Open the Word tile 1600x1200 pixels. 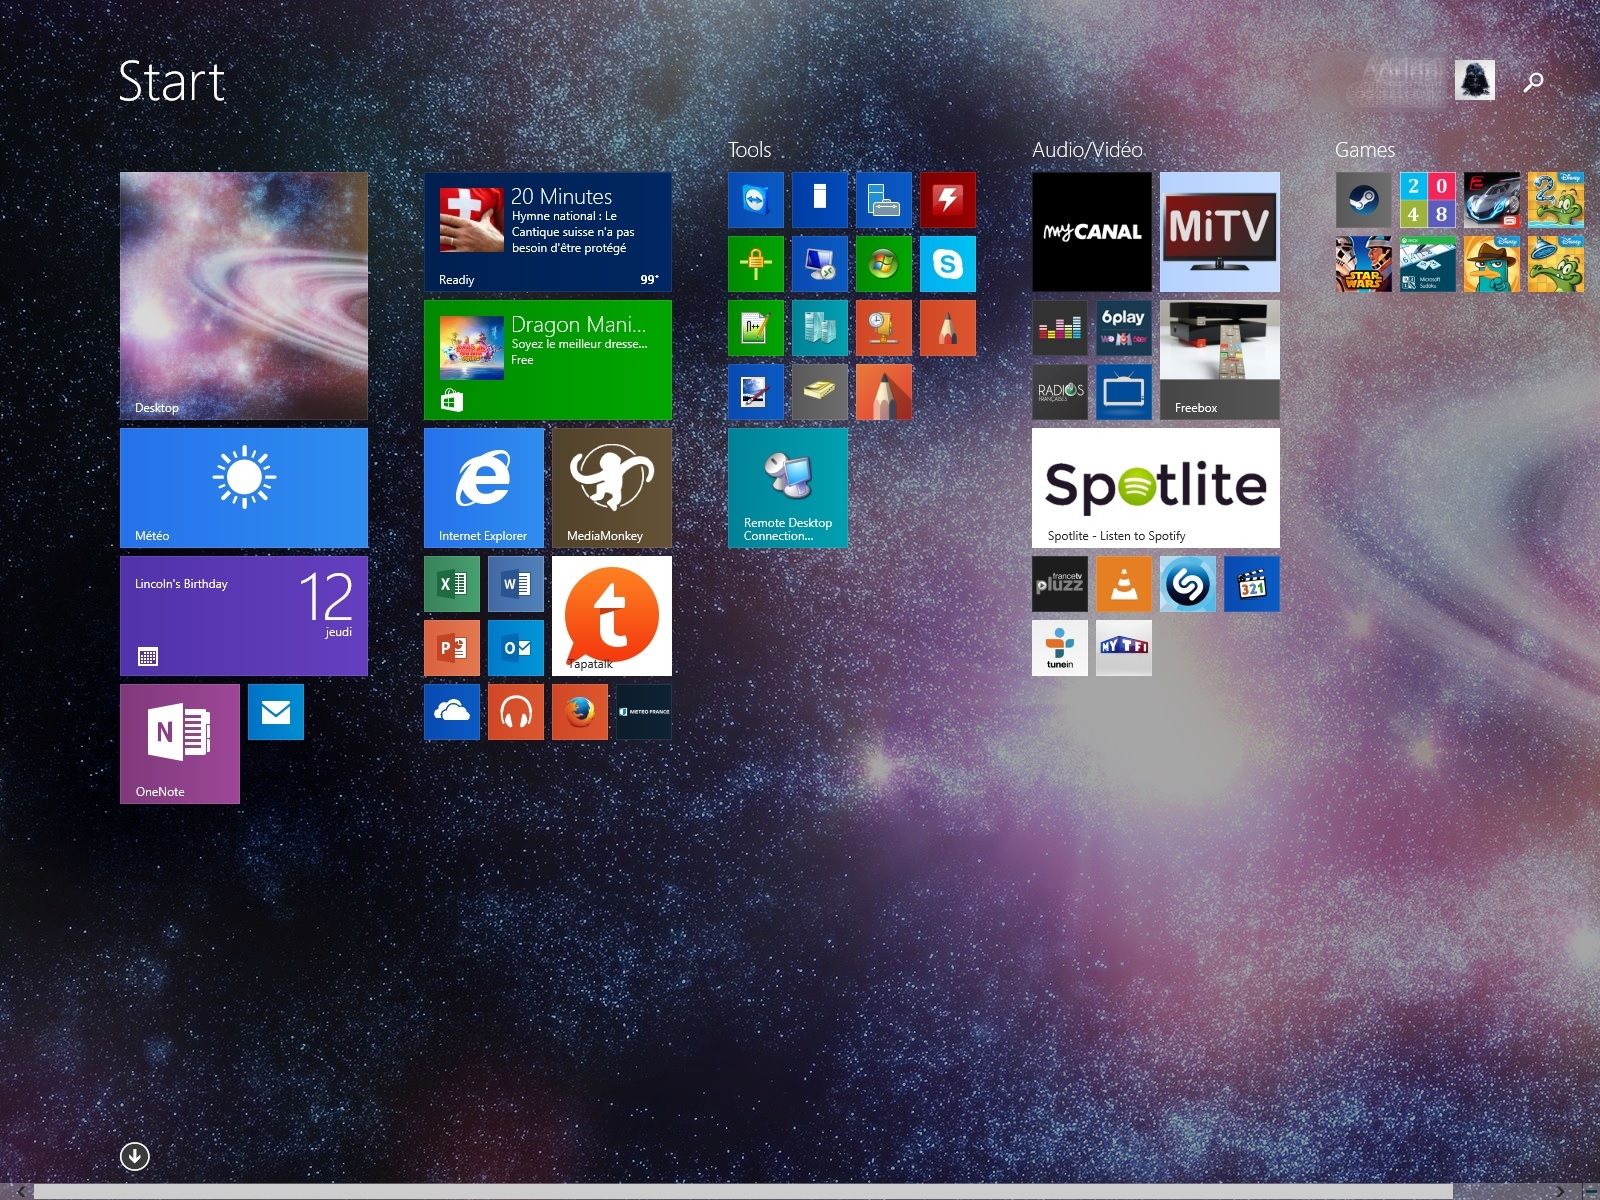coord(516,584)
